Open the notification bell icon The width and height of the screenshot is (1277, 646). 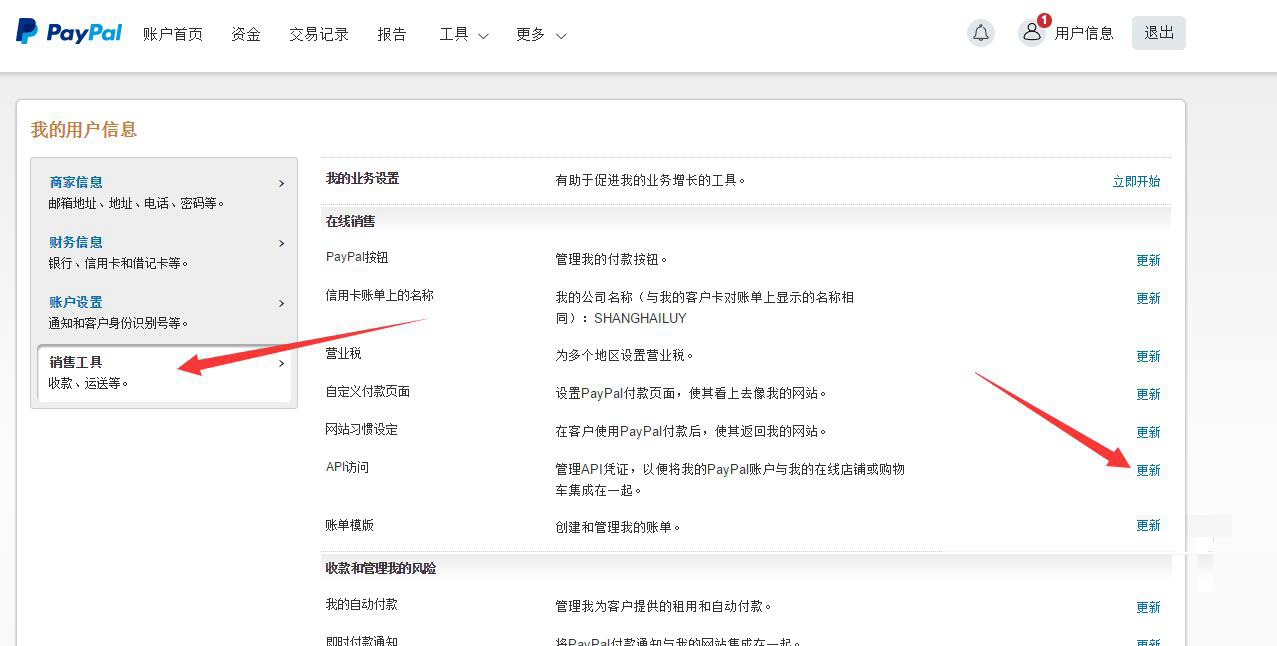981,33
